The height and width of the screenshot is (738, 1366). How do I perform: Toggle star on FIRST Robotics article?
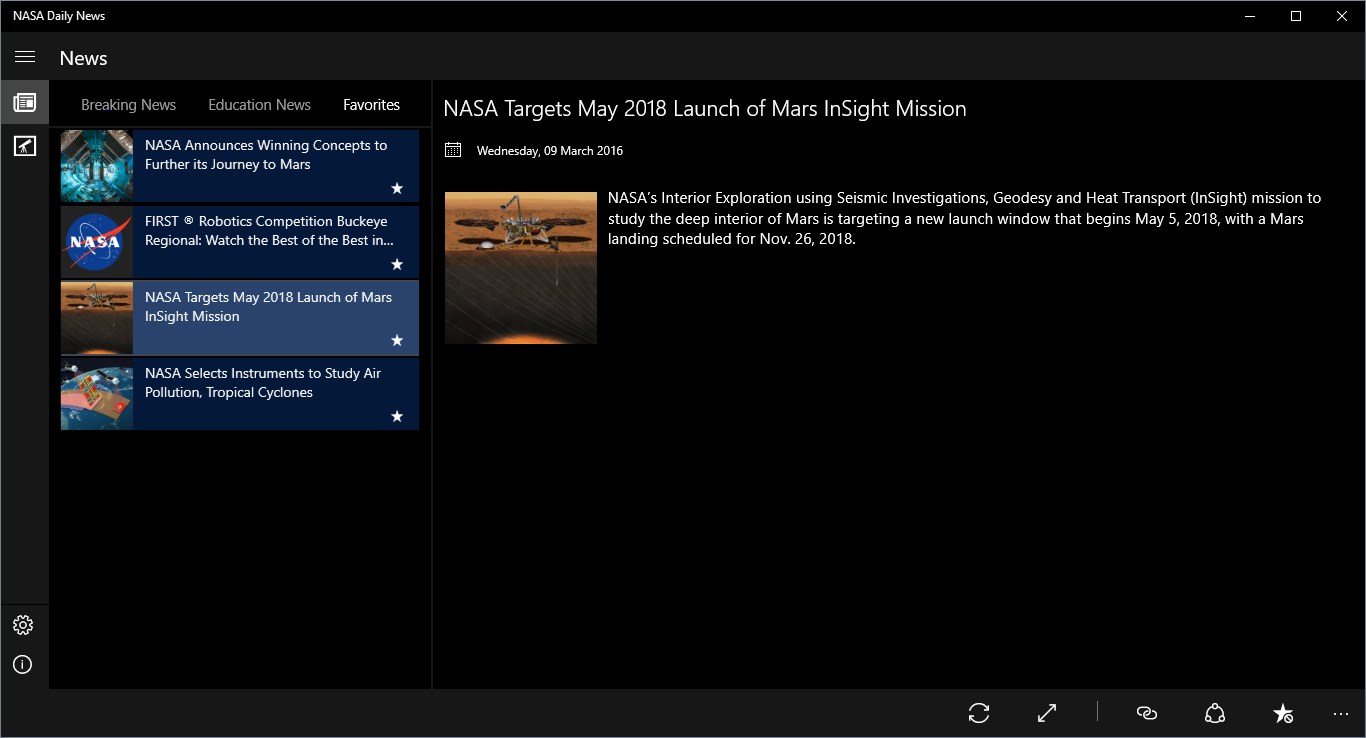click(397, 264)
